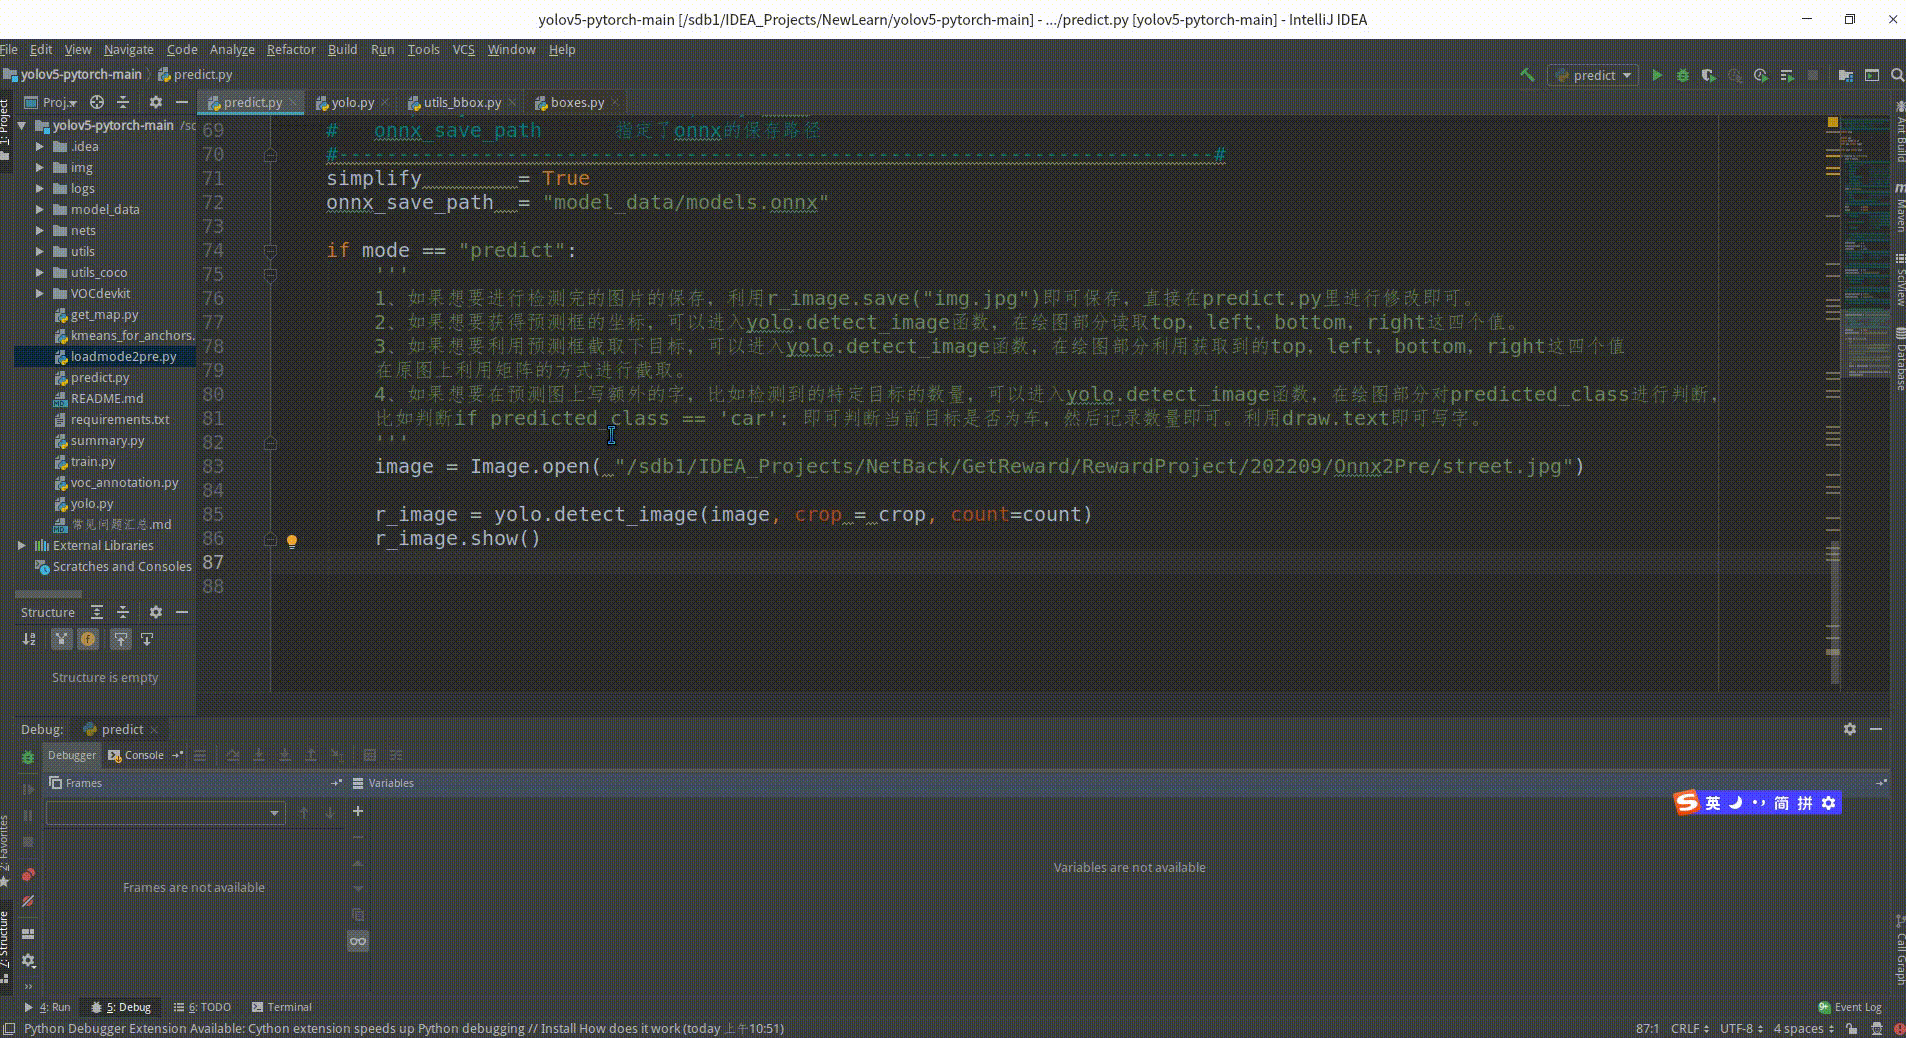Toggle Sogou English/Chinese mode
This screenshot has height=1038, width=1906.
1713,803
